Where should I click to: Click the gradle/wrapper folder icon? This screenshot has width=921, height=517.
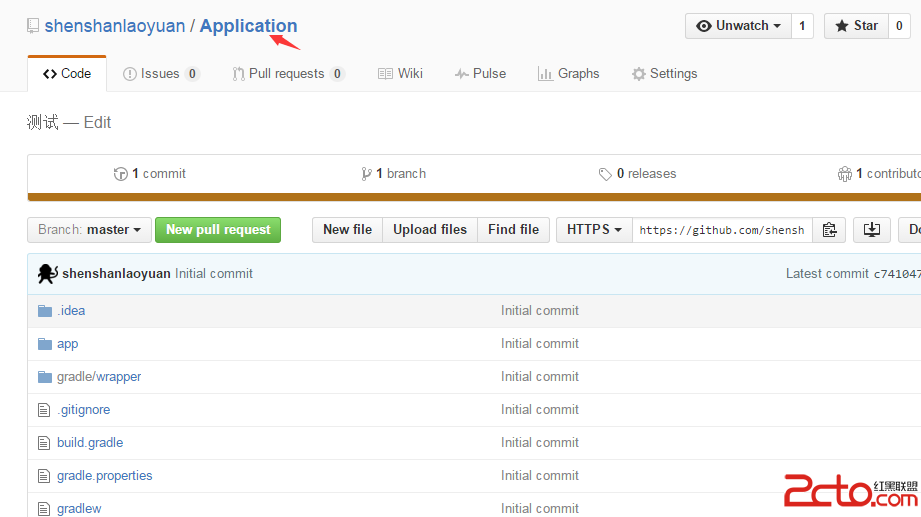click(45, 377)
